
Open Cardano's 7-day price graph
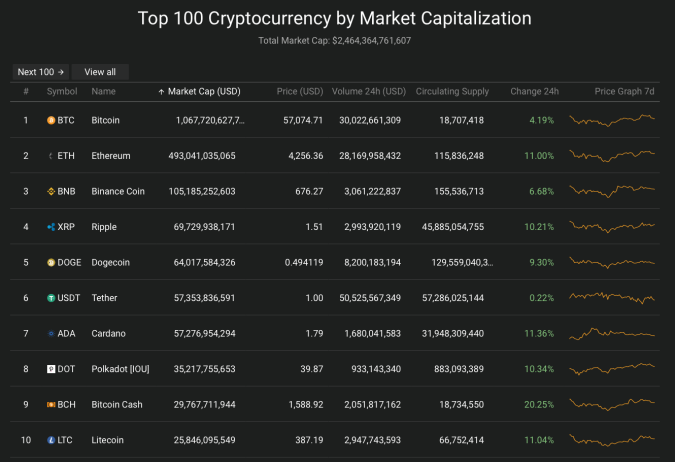pos(612,333)
